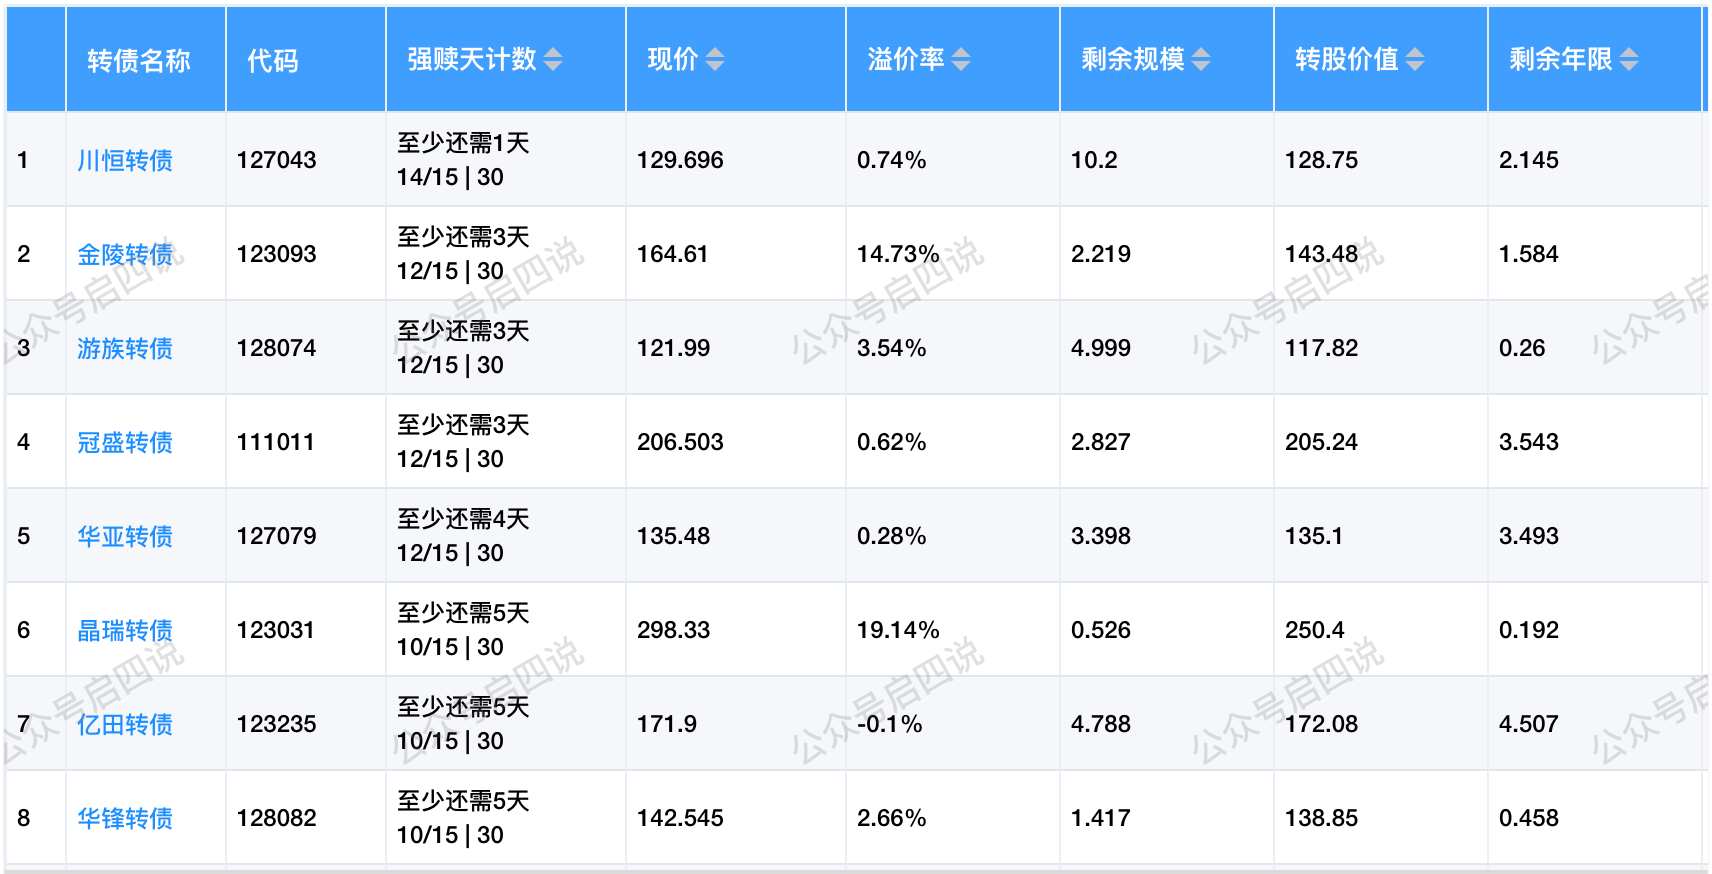Click sort arrows beside 剩余规模
1712x874 pixels.
click(x=1200, y=60)
